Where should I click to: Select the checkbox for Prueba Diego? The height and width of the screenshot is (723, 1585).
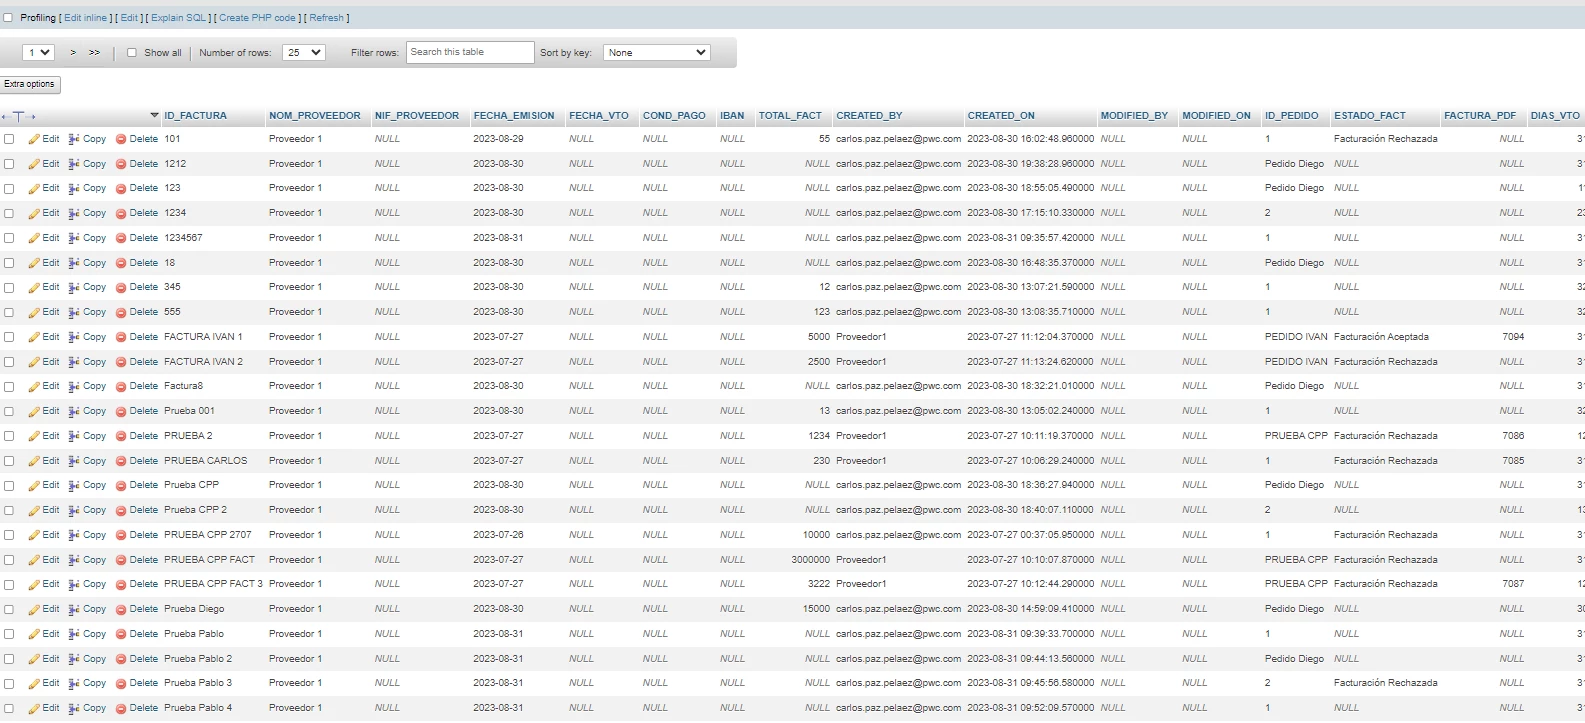tap(9, 609)
